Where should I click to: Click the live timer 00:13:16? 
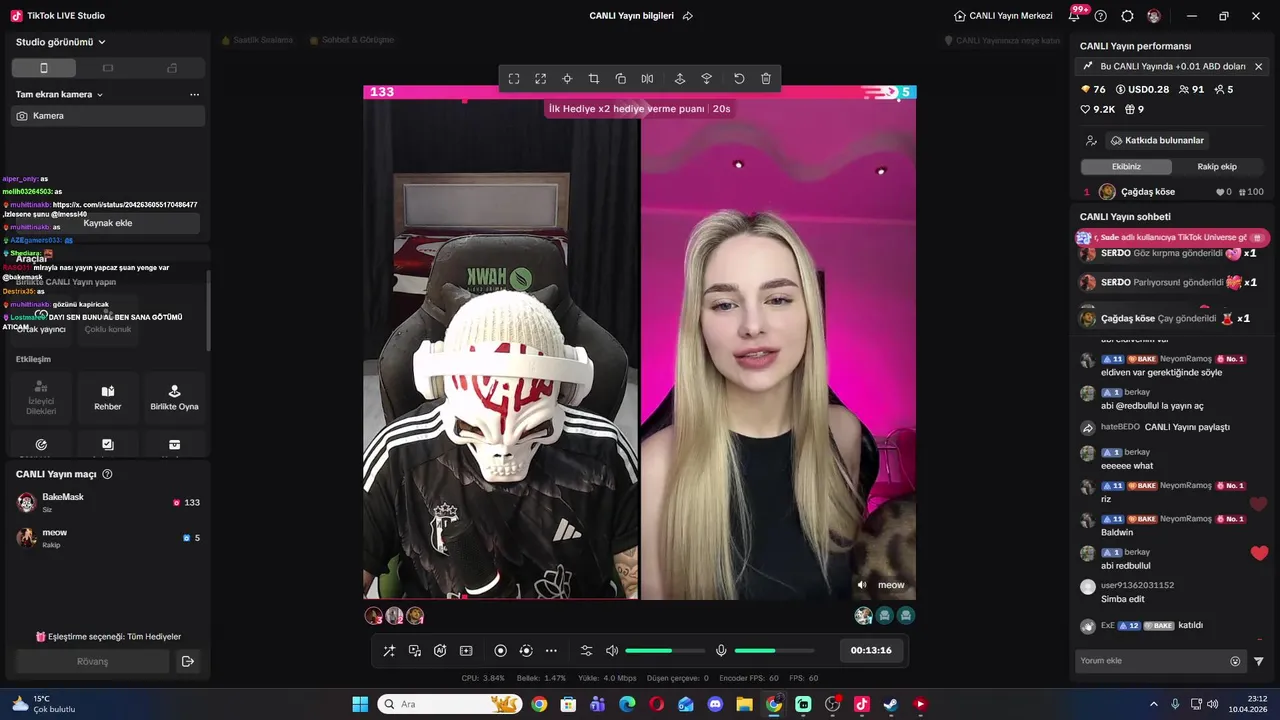pyautogui.click(x=871, y=650)
